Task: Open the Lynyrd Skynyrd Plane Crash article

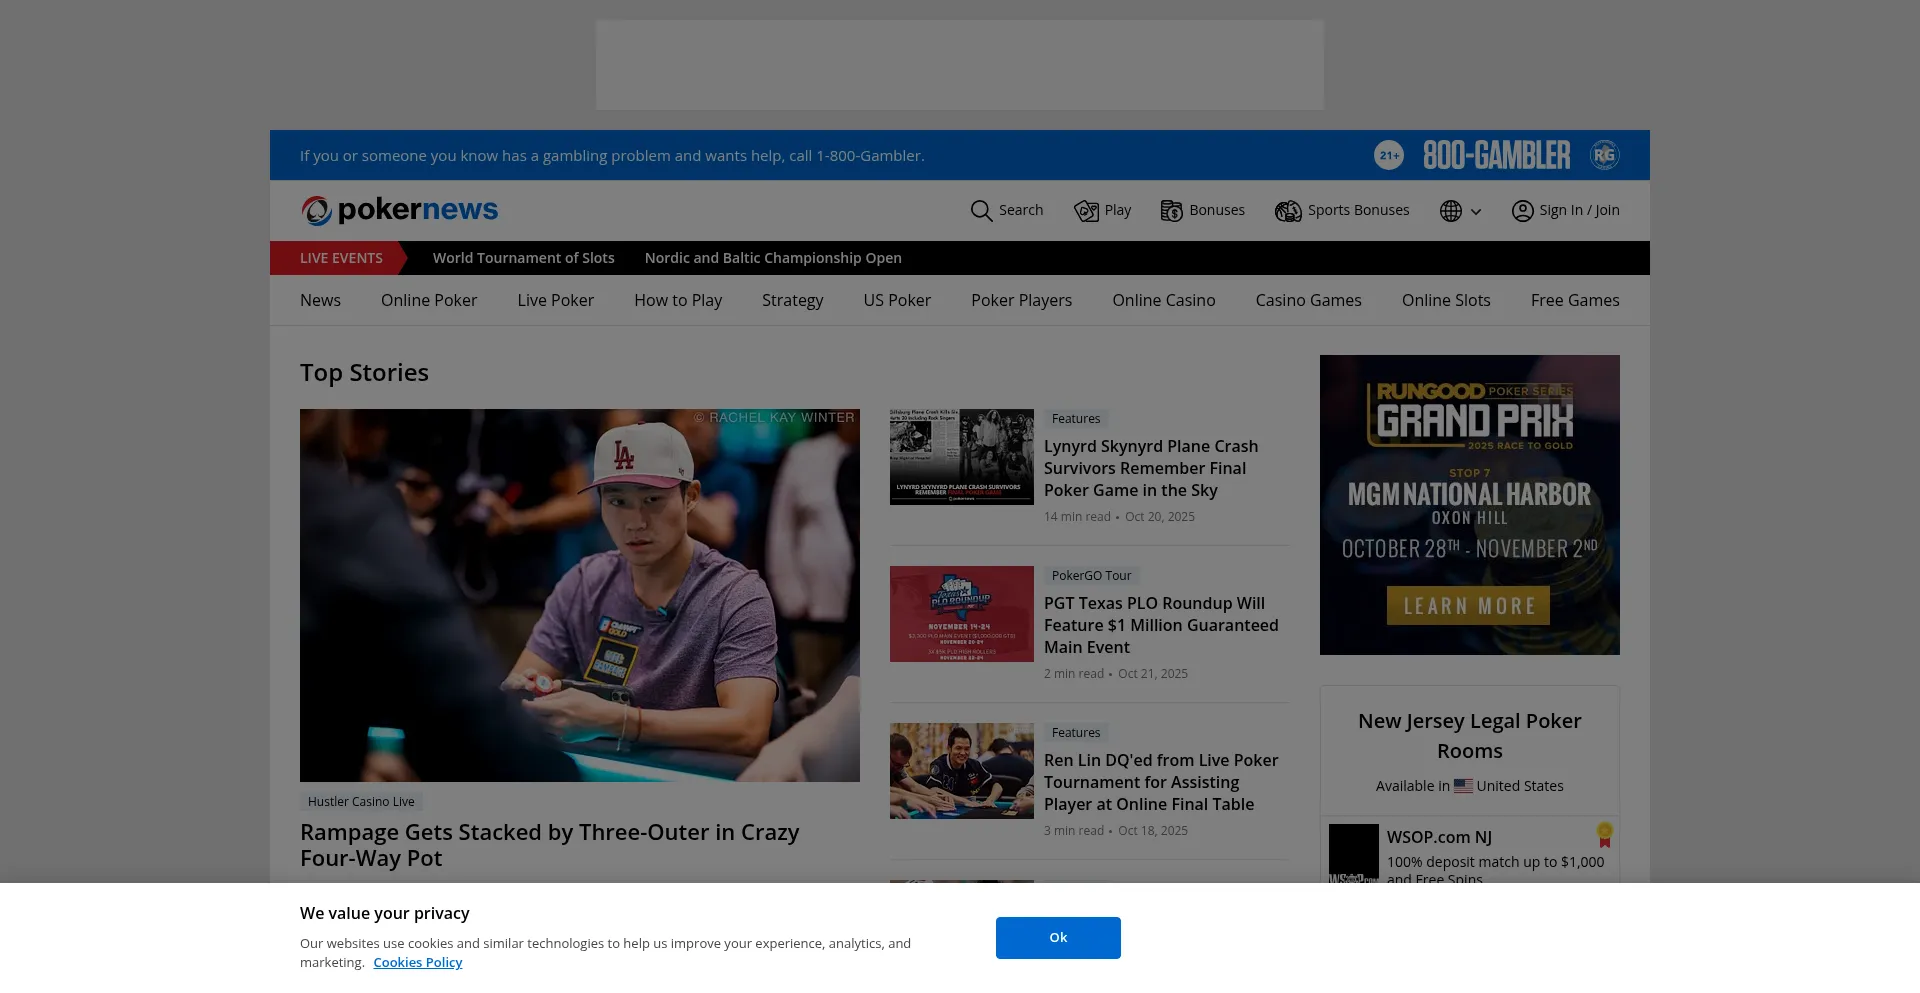Action: pos(1150,468)
